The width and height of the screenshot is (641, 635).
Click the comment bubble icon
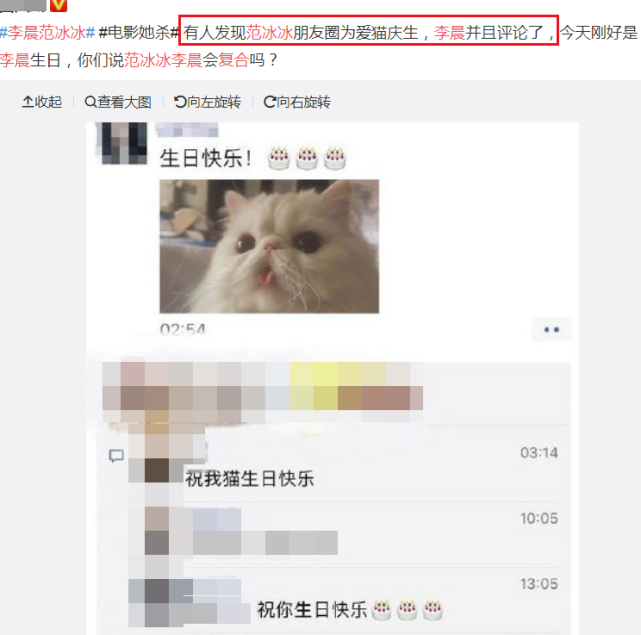coord(117,455)
